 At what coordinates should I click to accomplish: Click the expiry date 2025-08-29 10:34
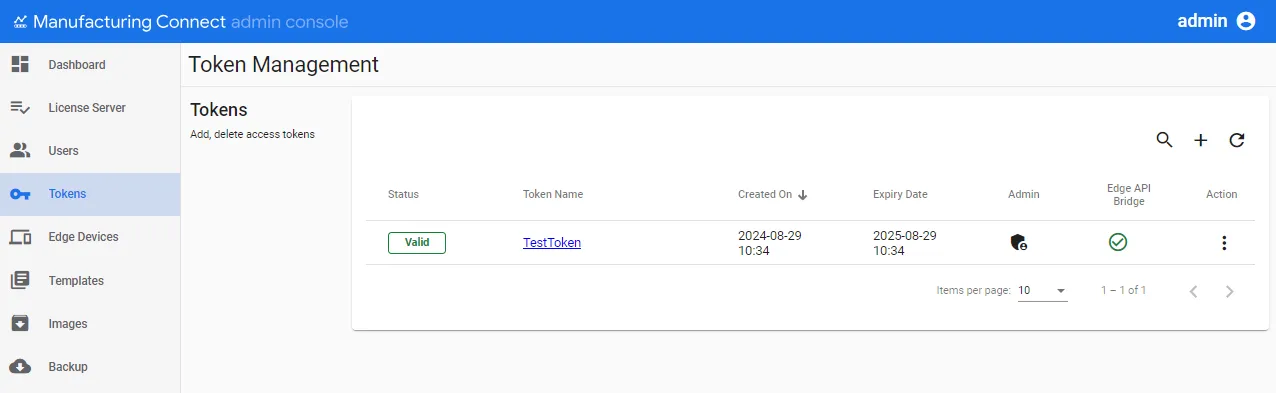pos(905,243)
